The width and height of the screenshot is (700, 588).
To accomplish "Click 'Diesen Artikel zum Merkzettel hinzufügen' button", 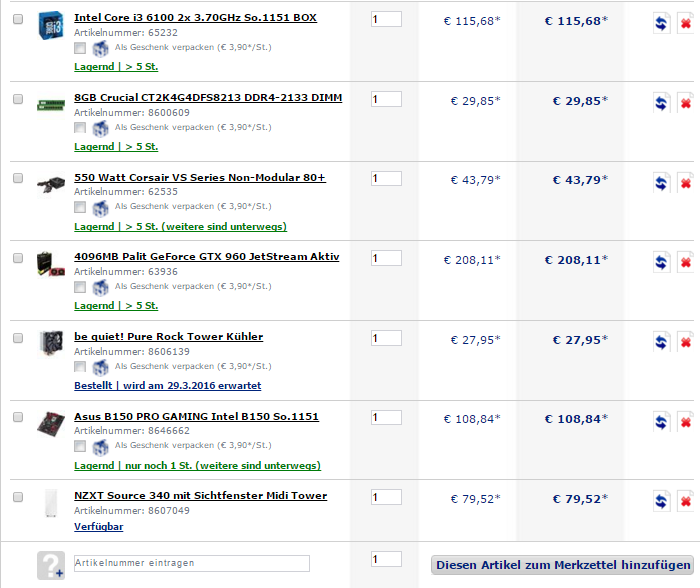I will [x=562, y=565].
